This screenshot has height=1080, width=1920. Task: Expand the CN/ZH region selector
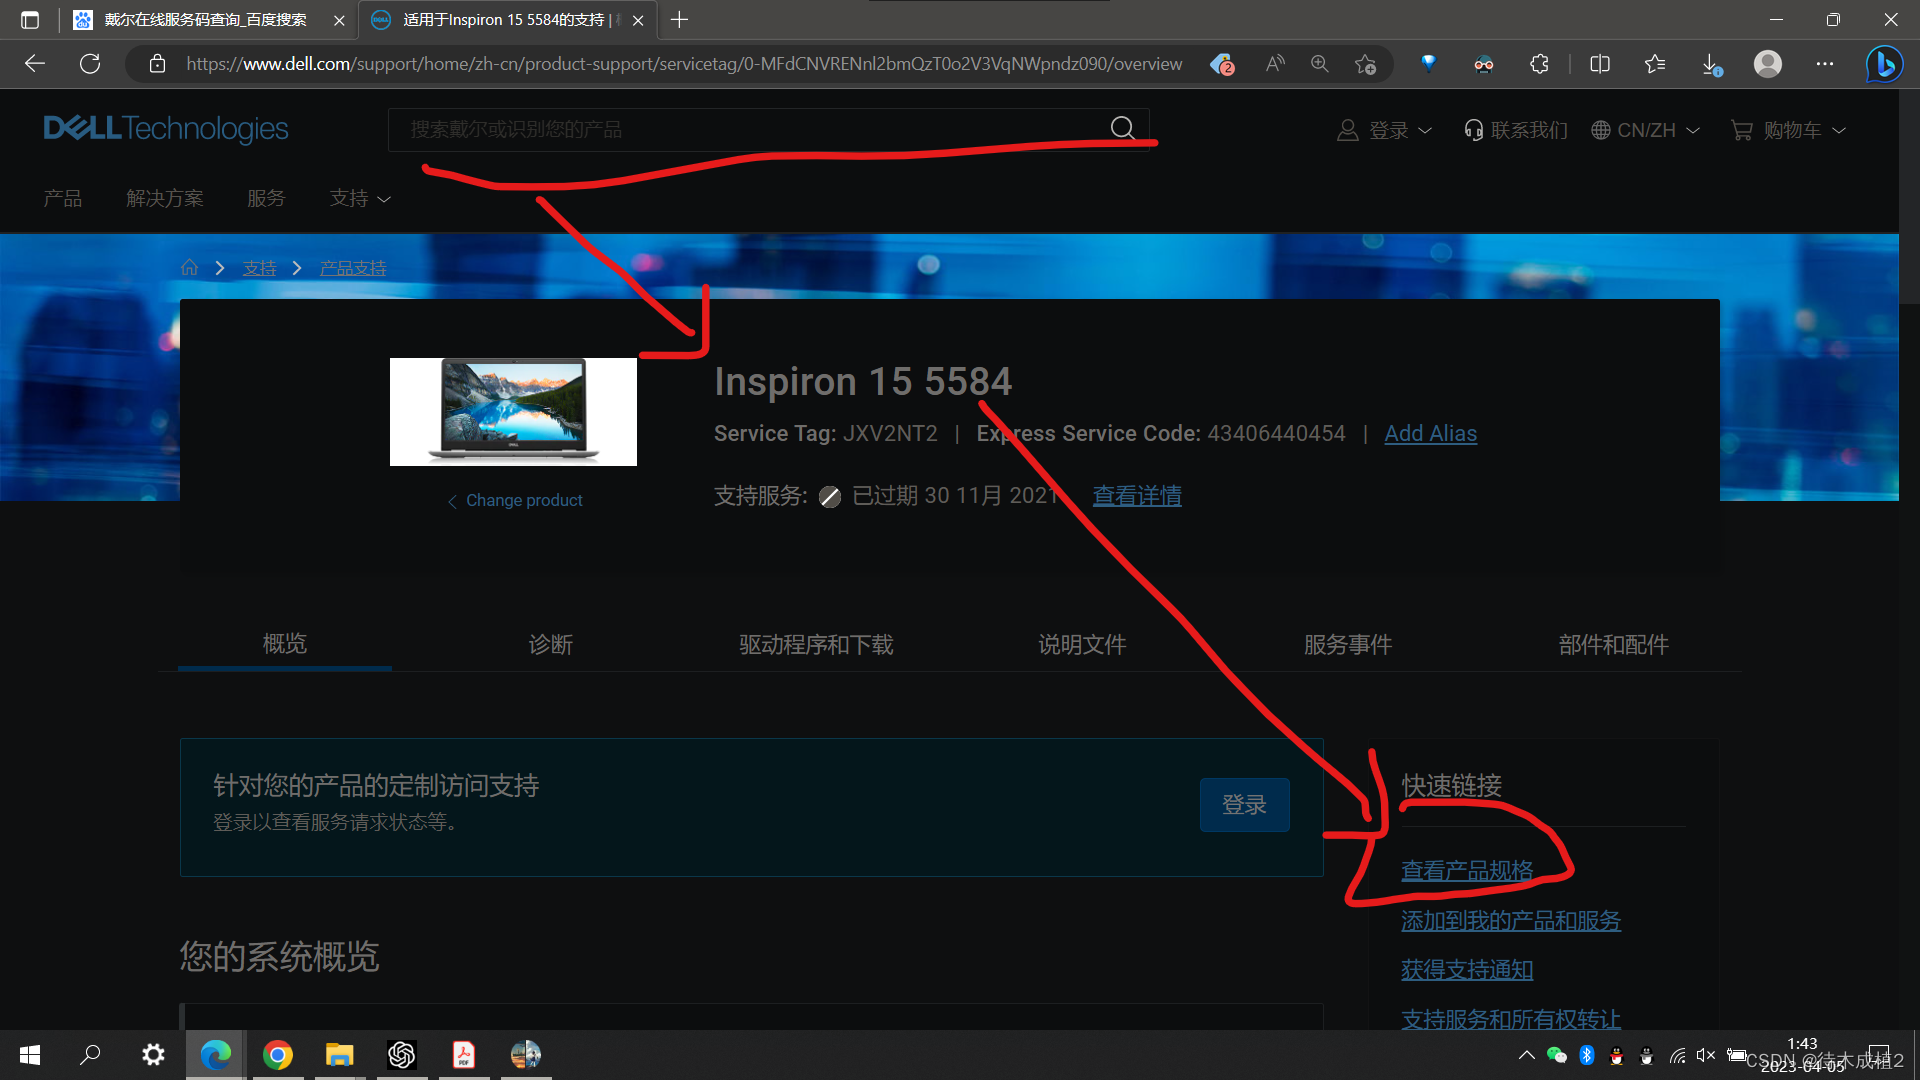[x=1645, y=130]
